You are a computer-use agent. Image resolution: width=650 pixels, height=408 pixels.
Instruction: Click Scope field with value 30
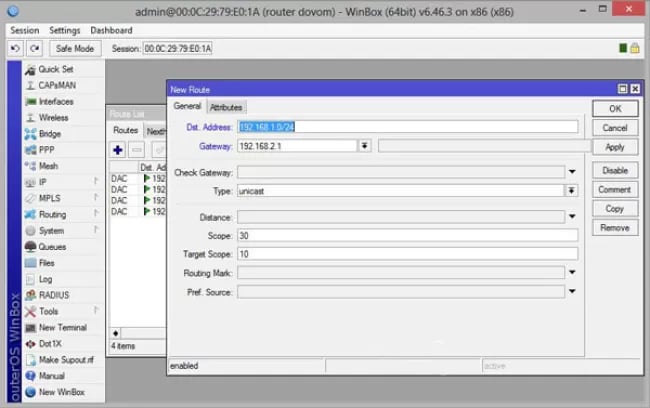point(408,236)
